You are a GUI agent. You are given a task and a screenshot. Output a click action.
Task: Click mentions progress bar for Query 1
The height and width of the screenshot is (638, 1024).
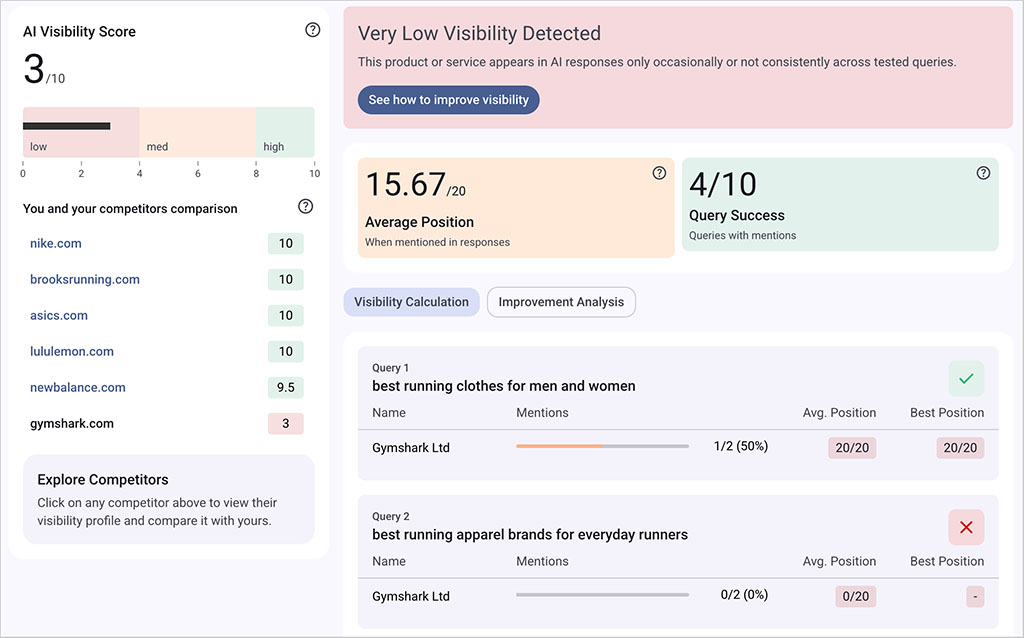602,447
